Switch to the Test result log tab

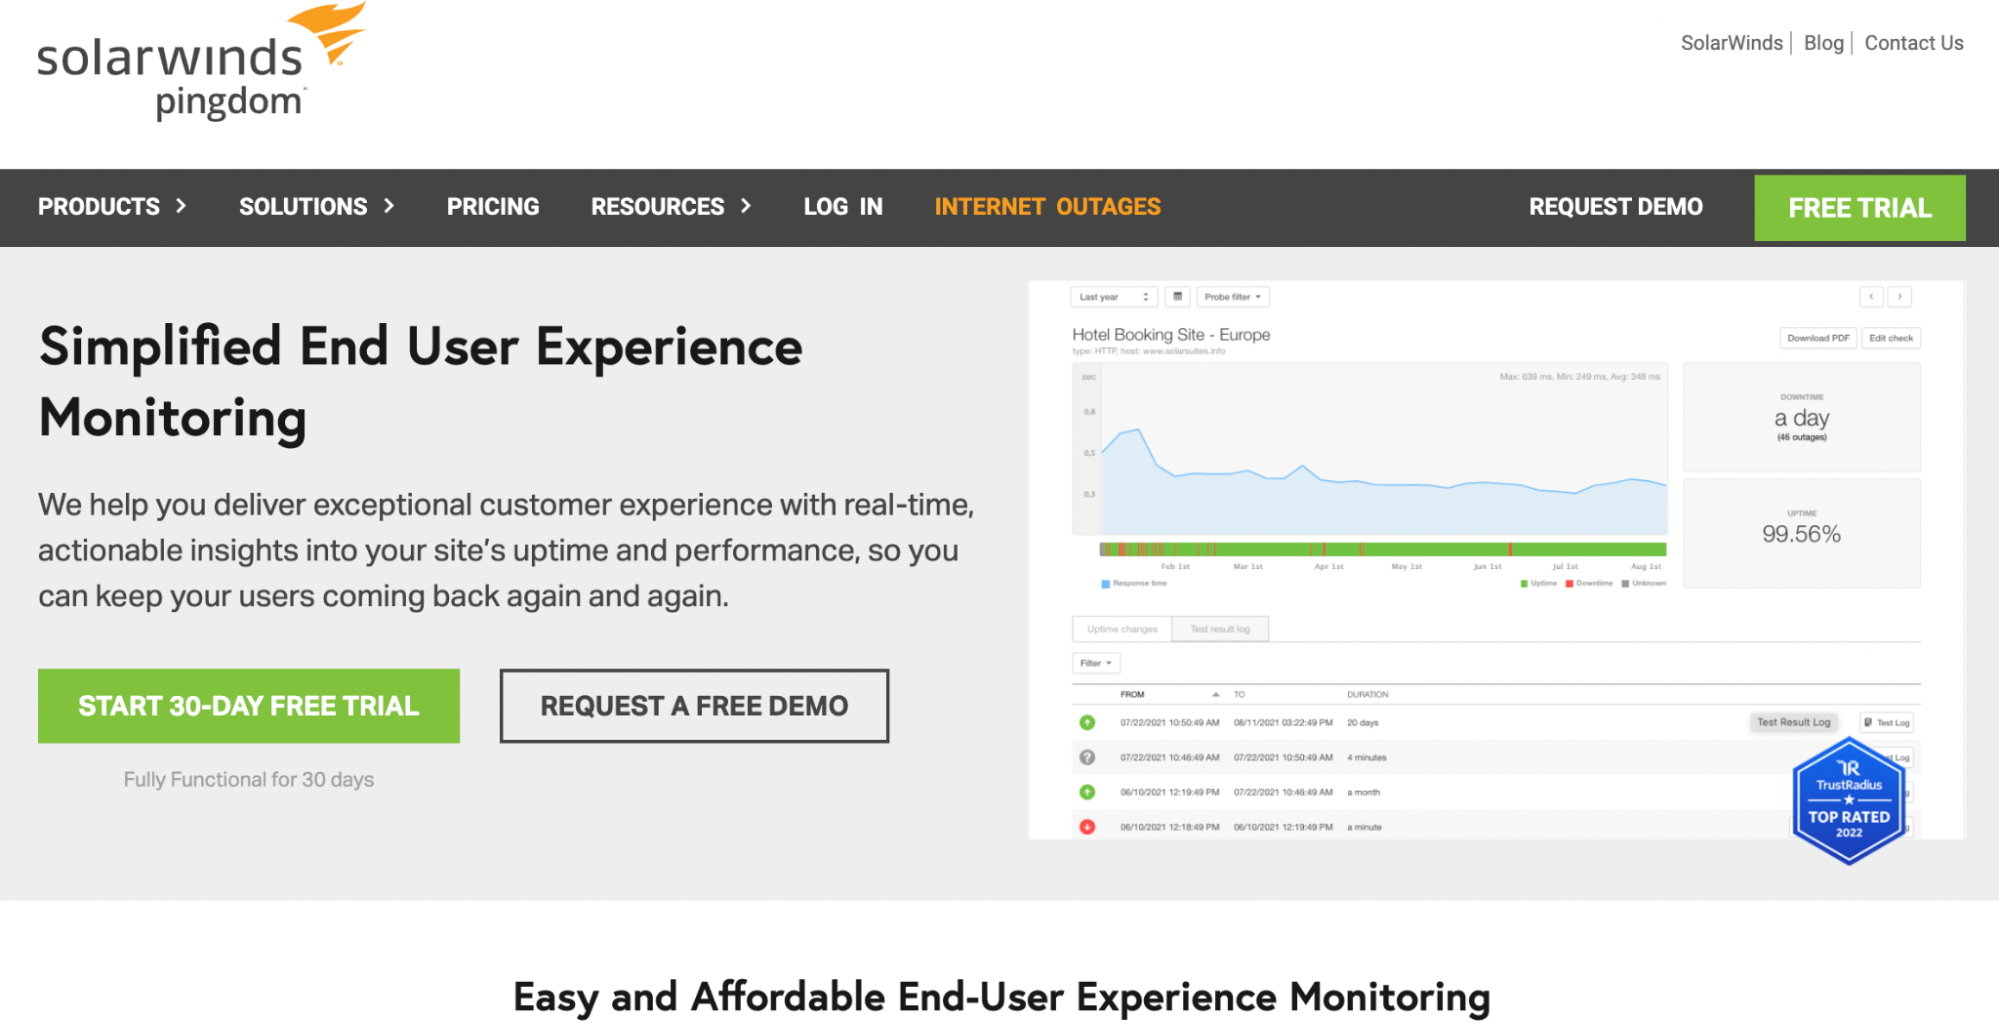pos(1220,629)
